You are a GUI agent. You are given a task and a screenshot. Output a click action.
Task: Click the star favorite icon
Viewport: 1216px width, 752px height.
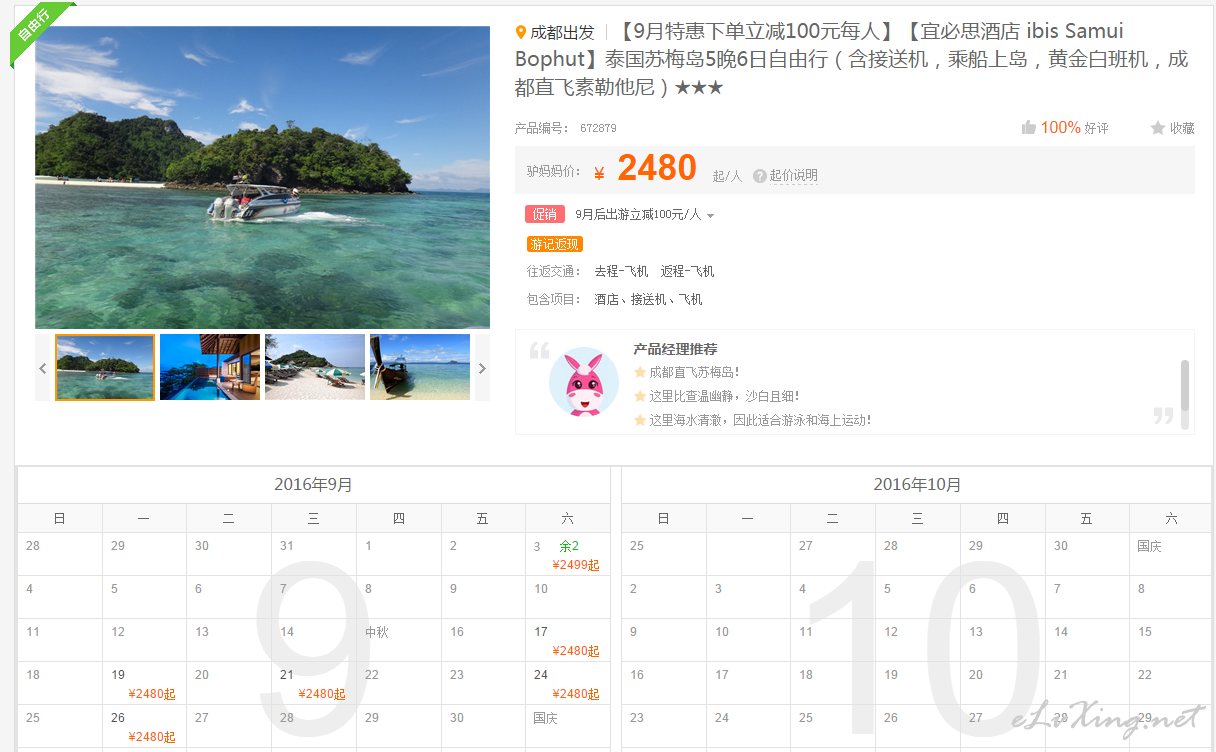(x=1158, y=128)
